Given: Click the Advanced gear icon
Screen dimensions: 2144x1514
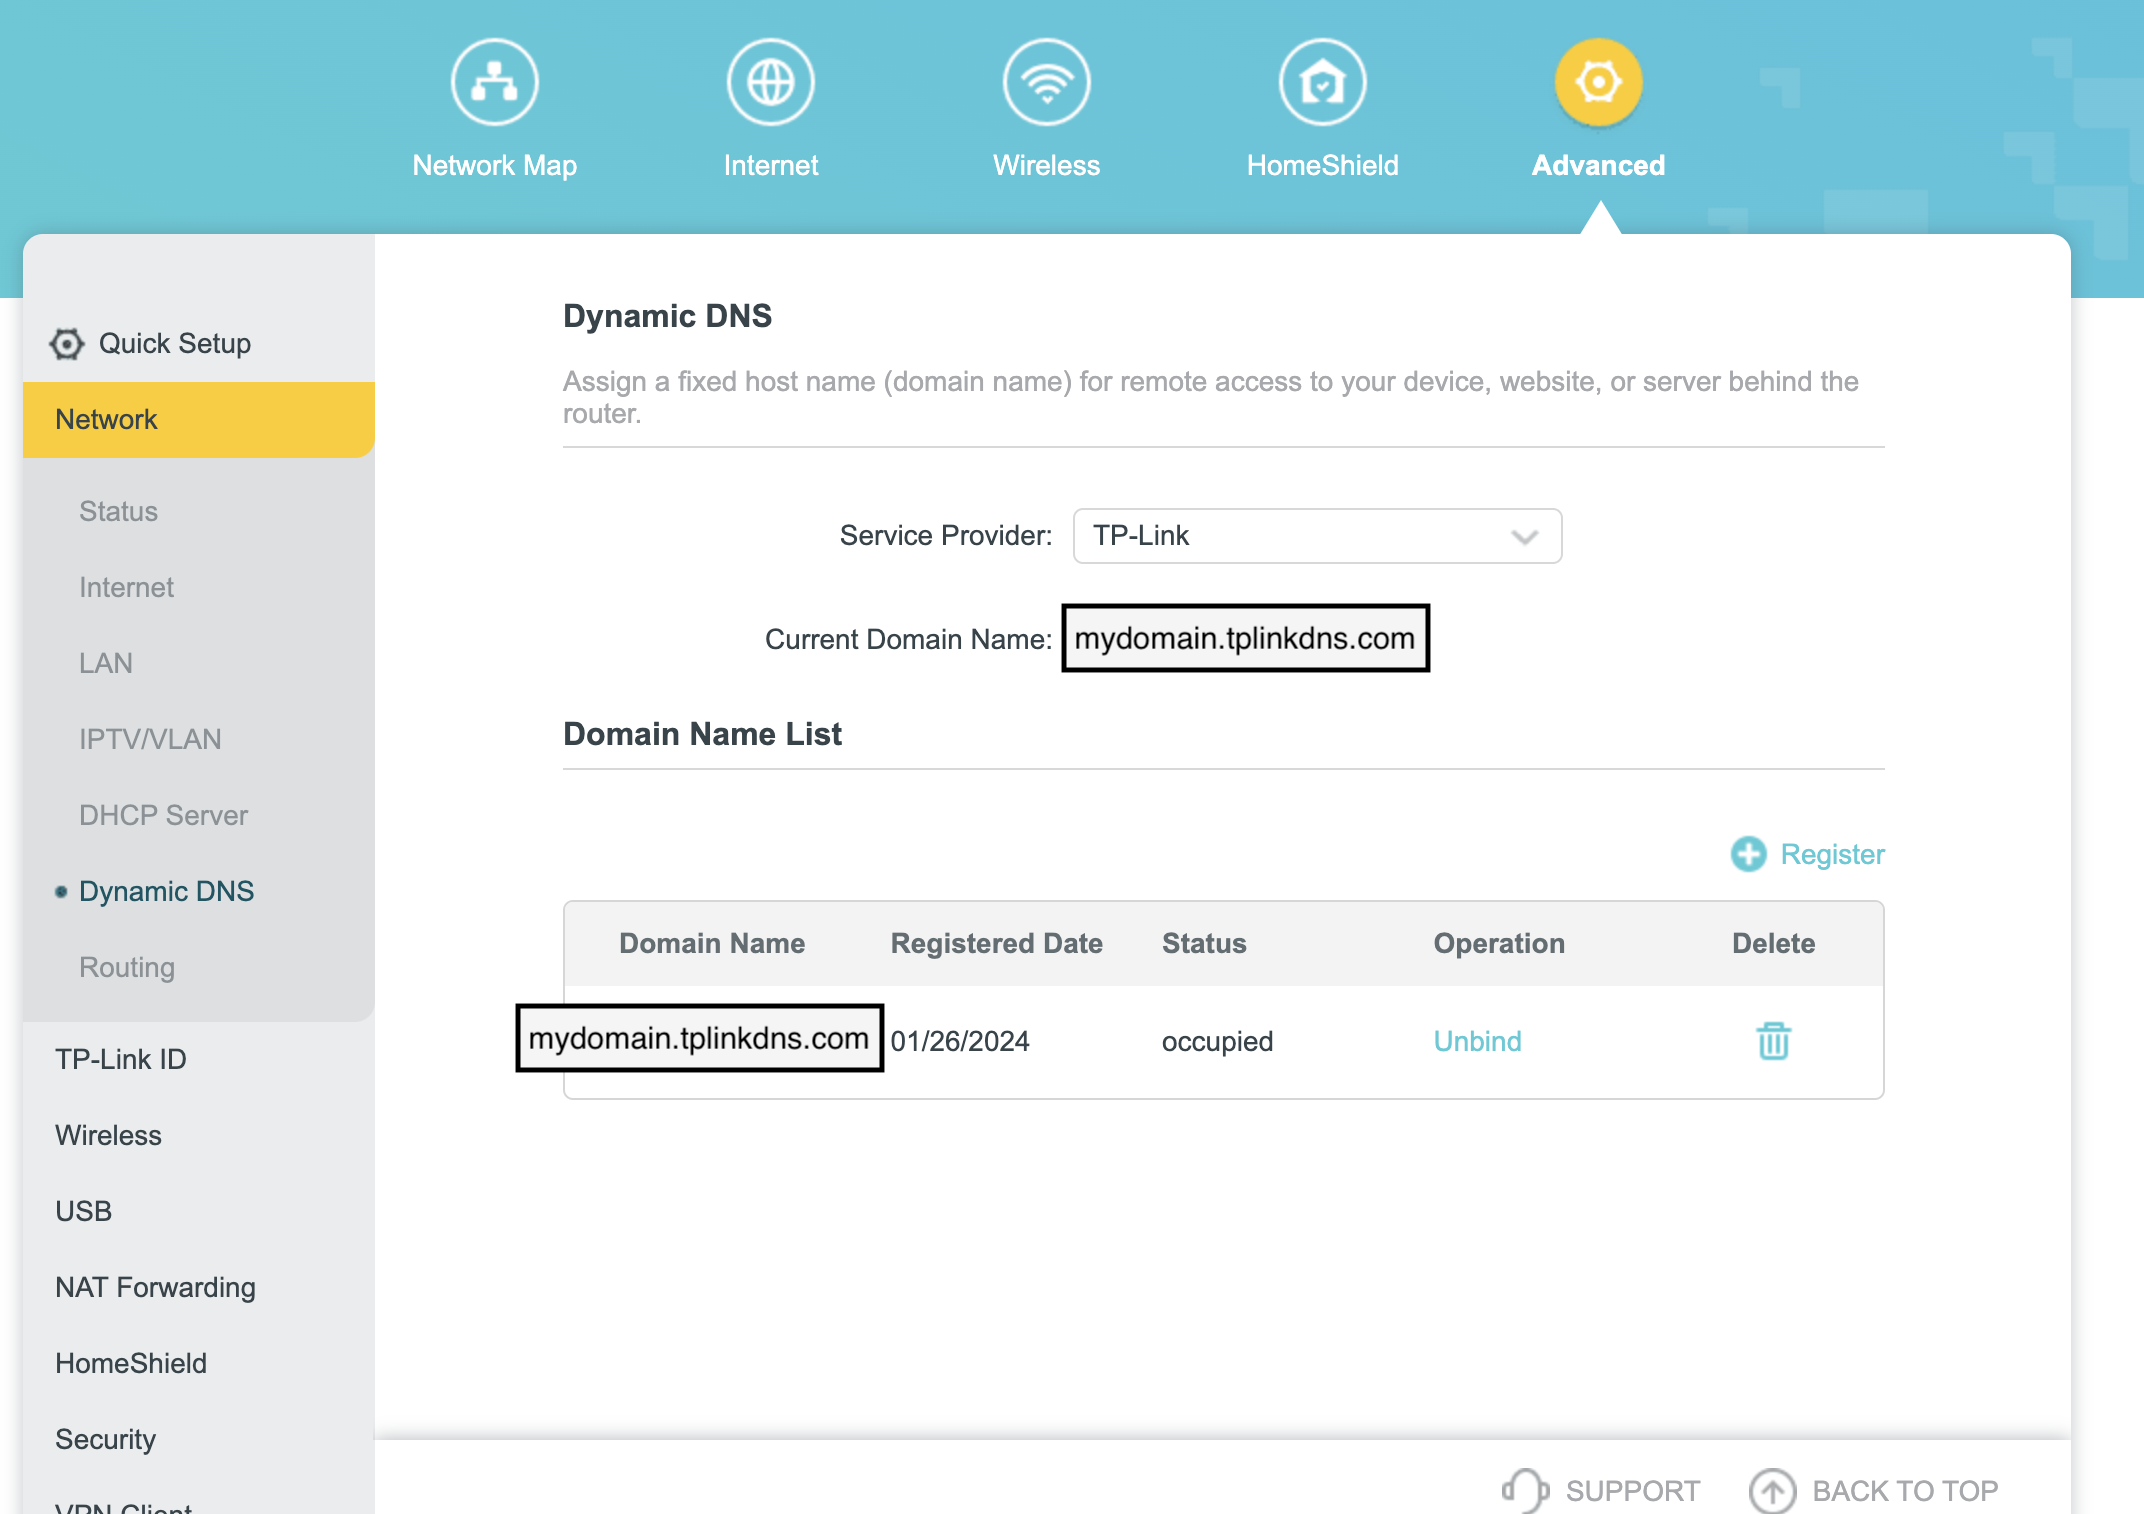Looking at the screenshot, I should coord(1598,82).
